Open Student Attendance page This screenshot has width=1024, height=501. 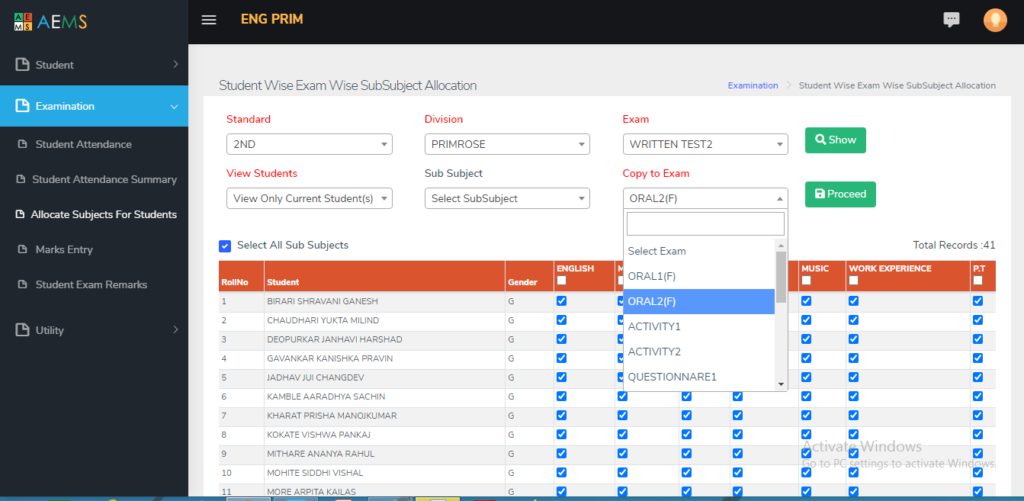84,144
